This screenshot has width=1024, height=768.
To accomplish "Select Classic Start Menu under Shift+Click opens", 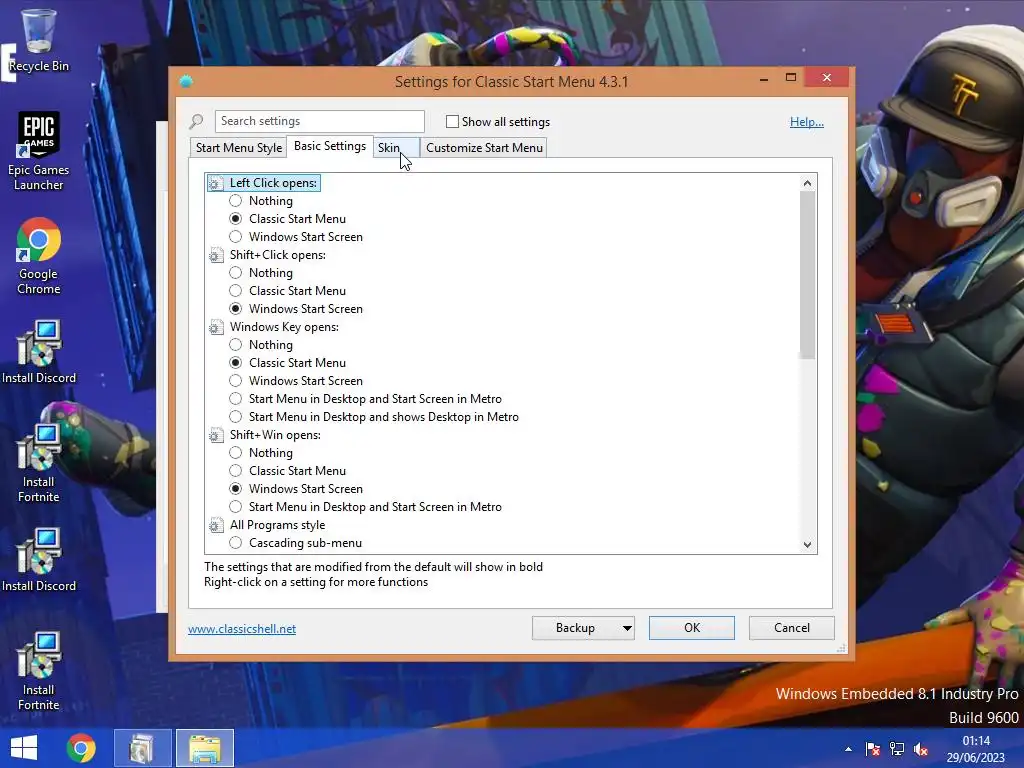I will click(236, 291).
